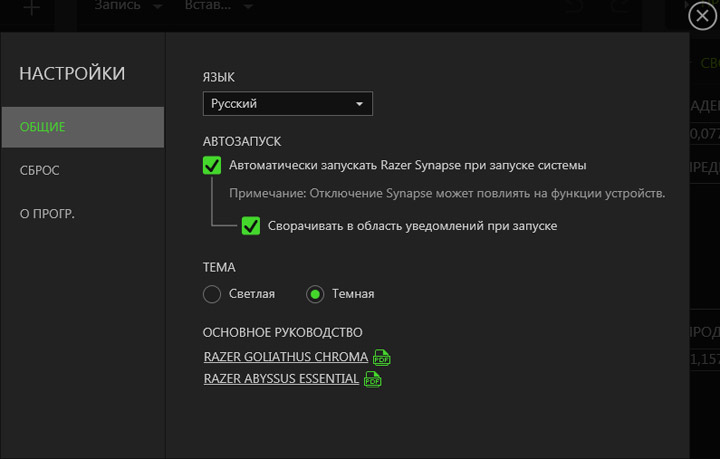Click the Светлая theme label text

coord(251,294)
